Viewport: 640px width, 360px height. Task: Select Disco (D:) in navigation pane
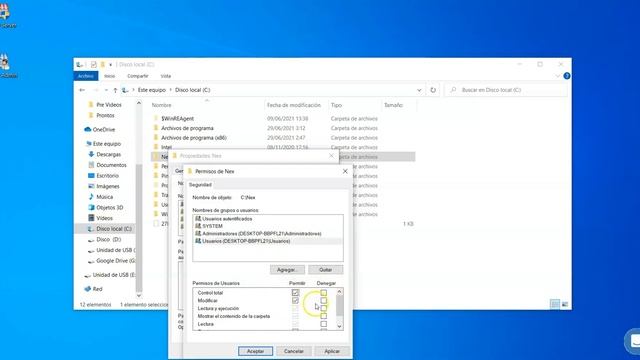tap(108, 240)
